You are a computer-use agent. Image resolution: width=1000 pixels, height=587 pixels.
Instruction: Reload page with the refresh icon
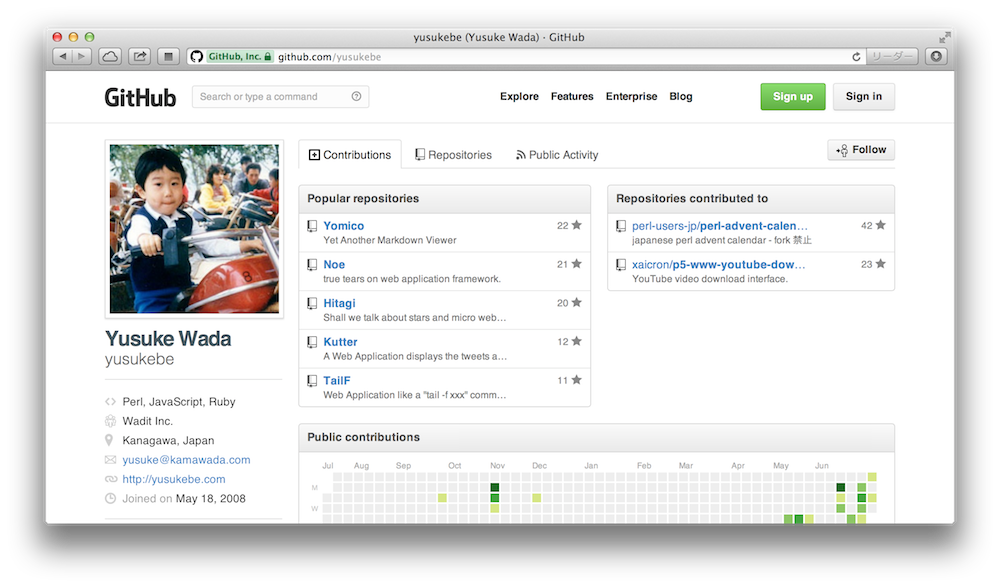[856, 57]
